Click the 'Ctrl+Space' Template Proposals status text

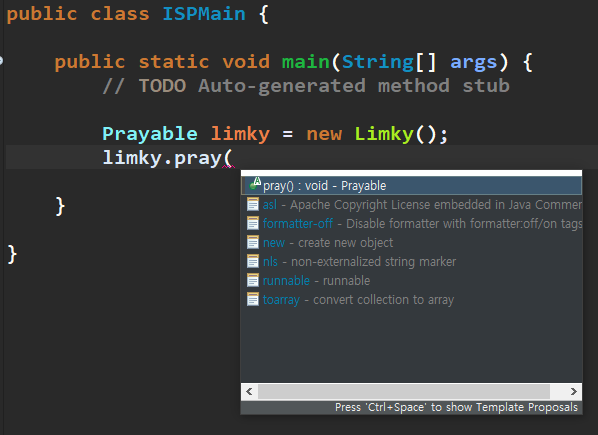coord(456,407)
